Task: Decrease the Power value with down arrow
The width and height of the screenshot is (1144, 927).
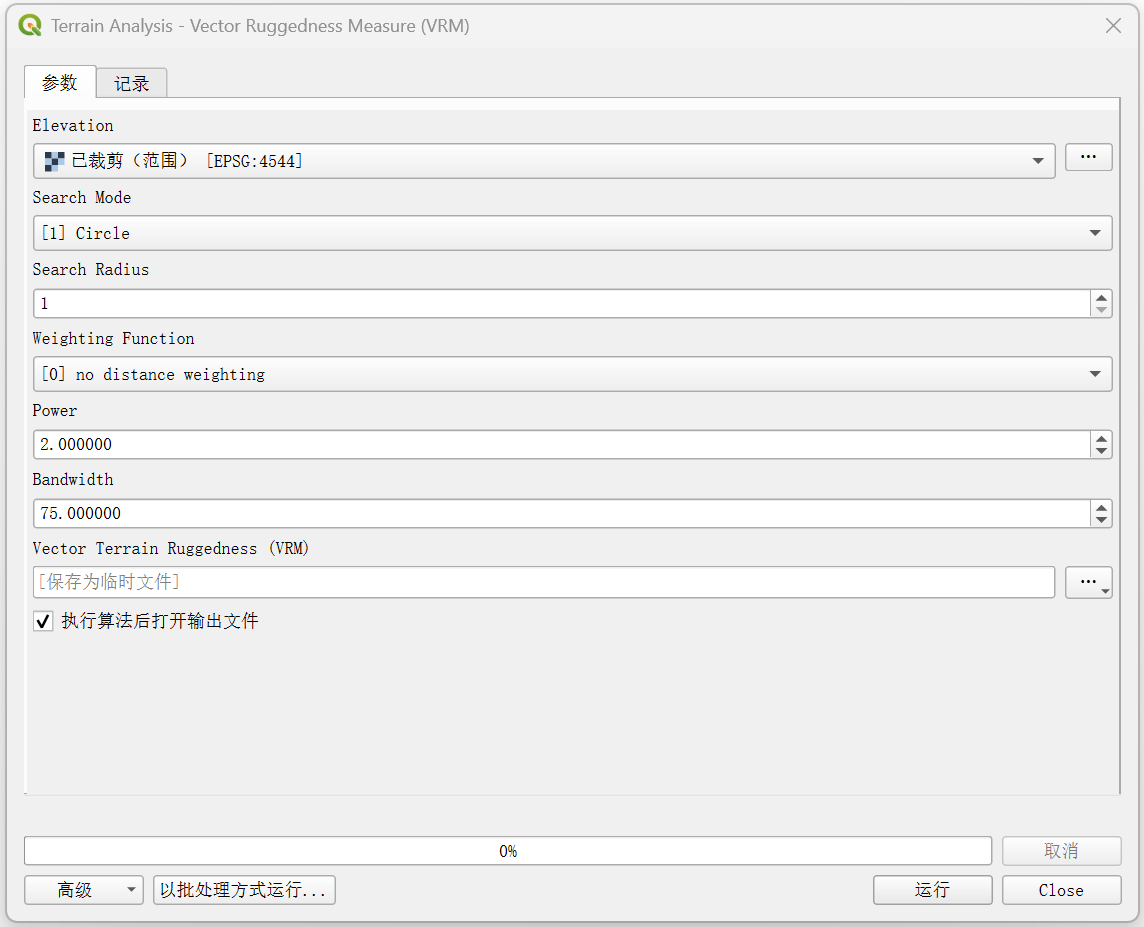Action: tap(1101, 451)
